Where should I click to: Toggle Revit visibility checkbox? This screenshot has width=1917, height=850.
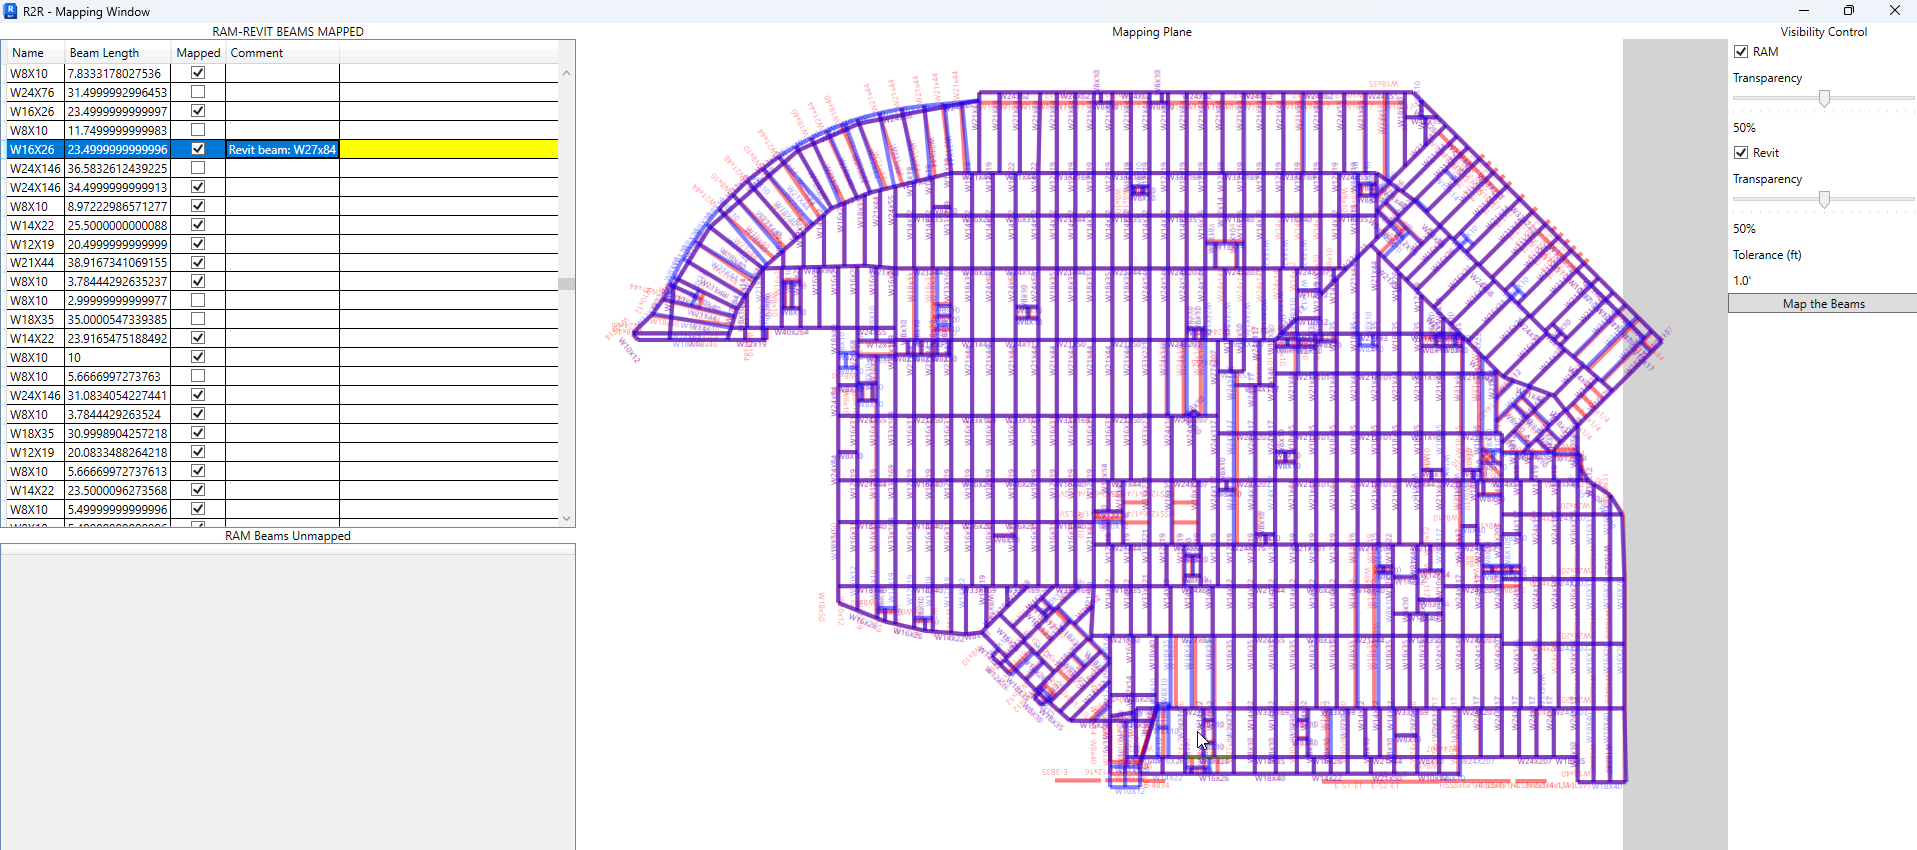pos(1741,152)
